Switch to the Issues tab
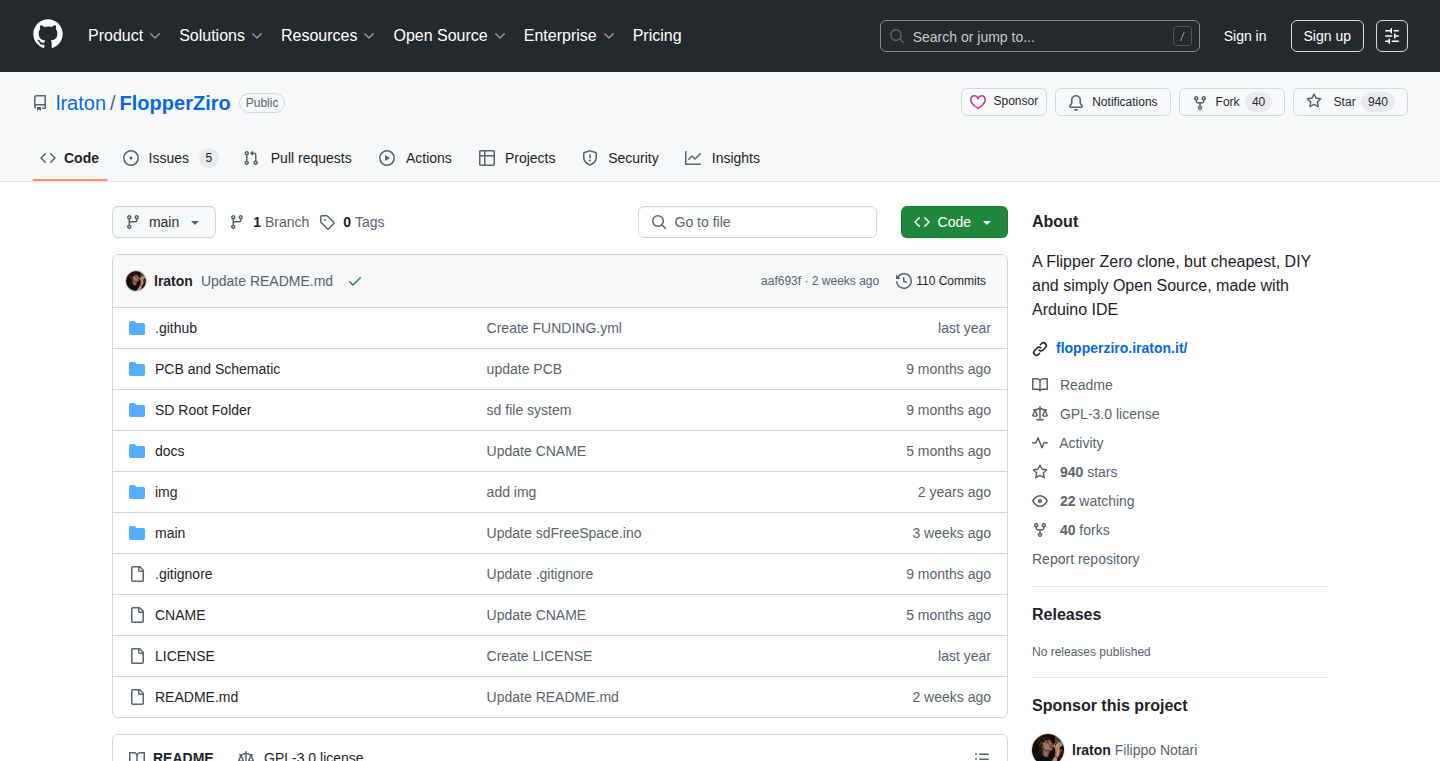The image size is (1440, 761). tap(170, 158)
